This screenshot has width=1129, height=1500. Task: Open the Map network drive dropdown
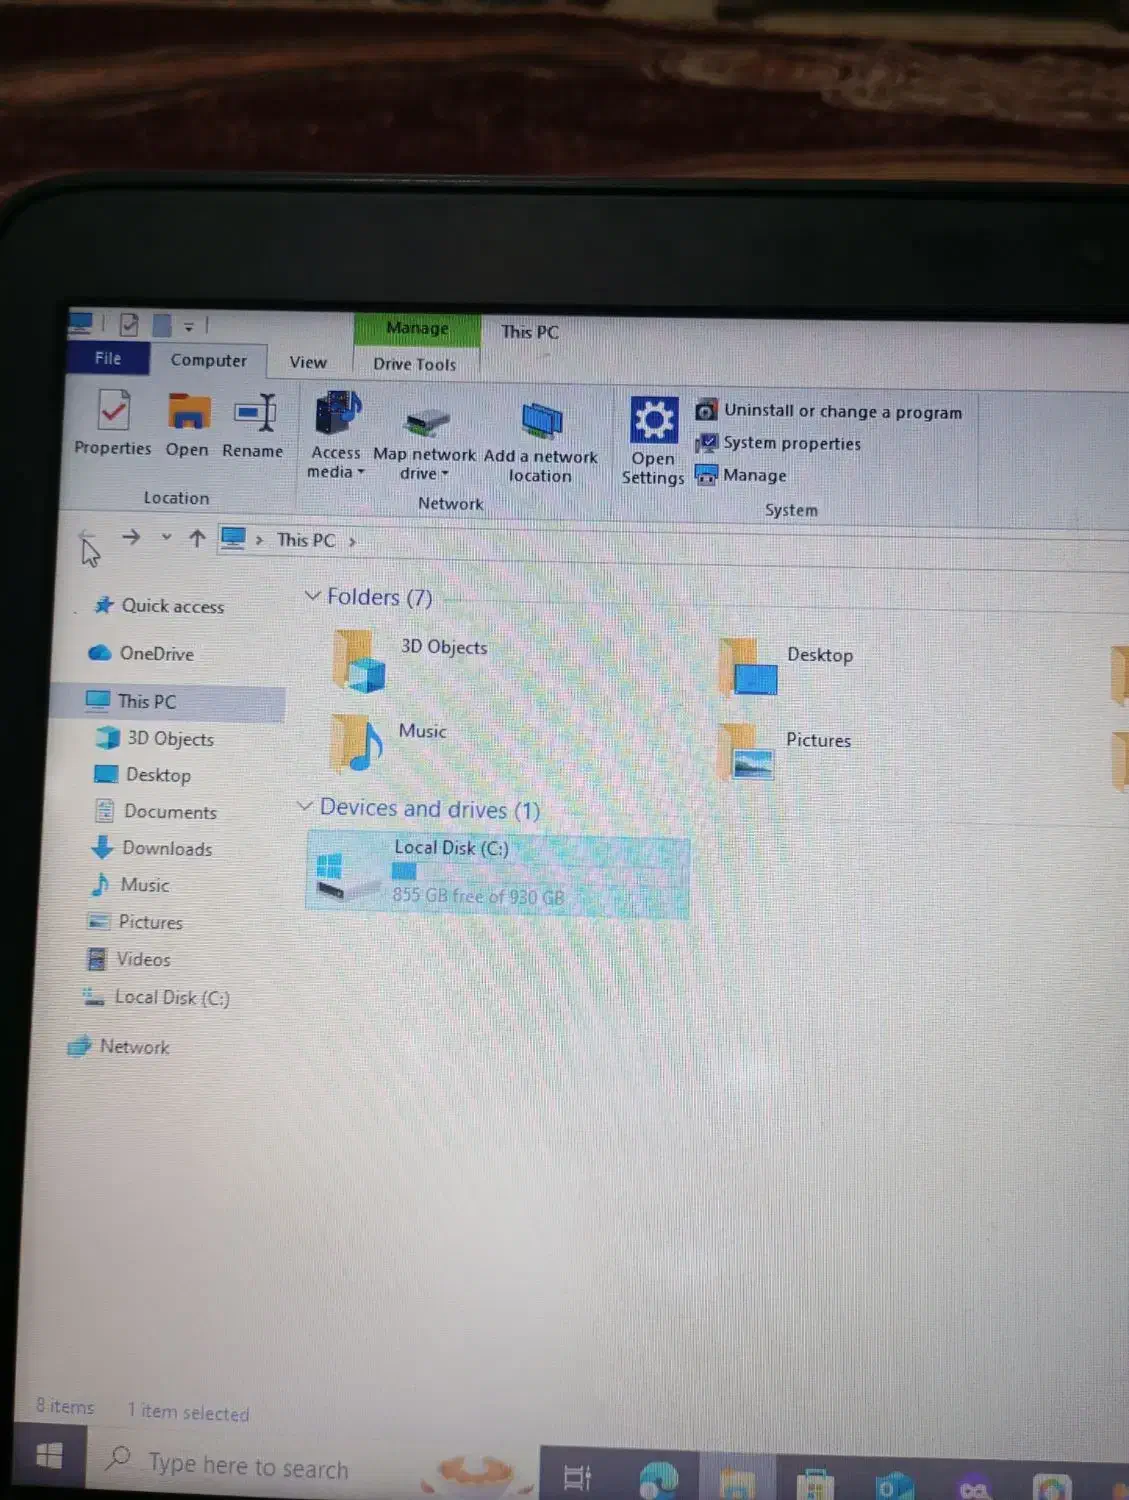tap(425, 444)
